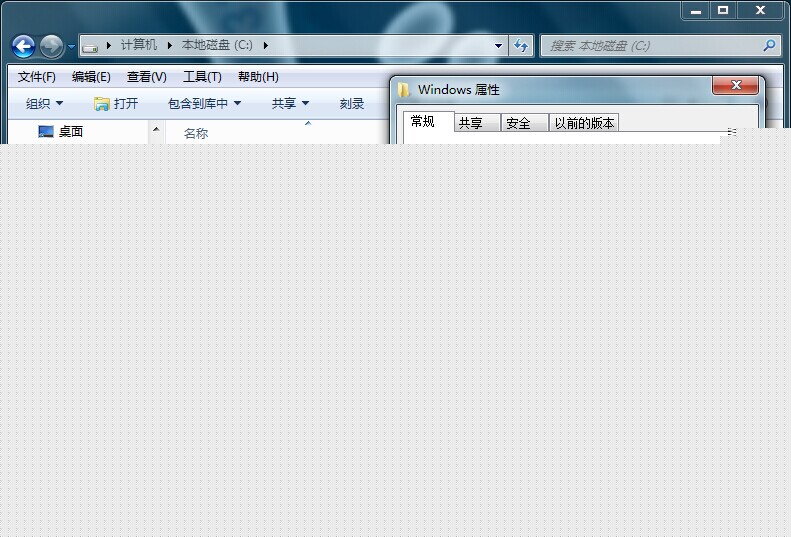The image size is (791, 537).
Task: Close the Explorer window
Action: tap(760, 10)
